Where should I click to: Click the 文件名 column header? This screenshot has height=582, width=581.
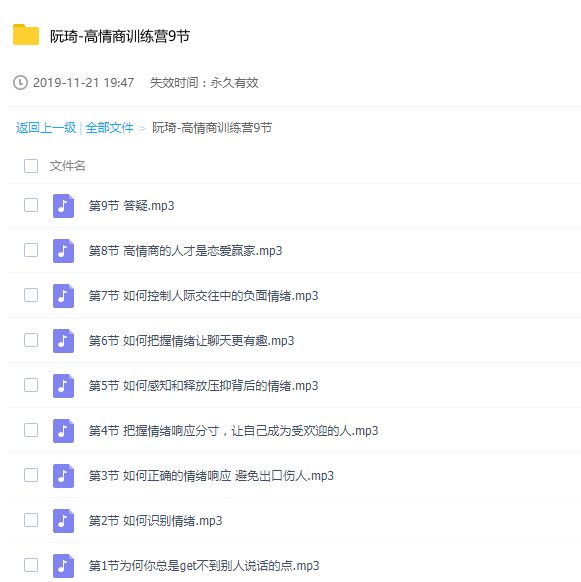coord(68,166)
